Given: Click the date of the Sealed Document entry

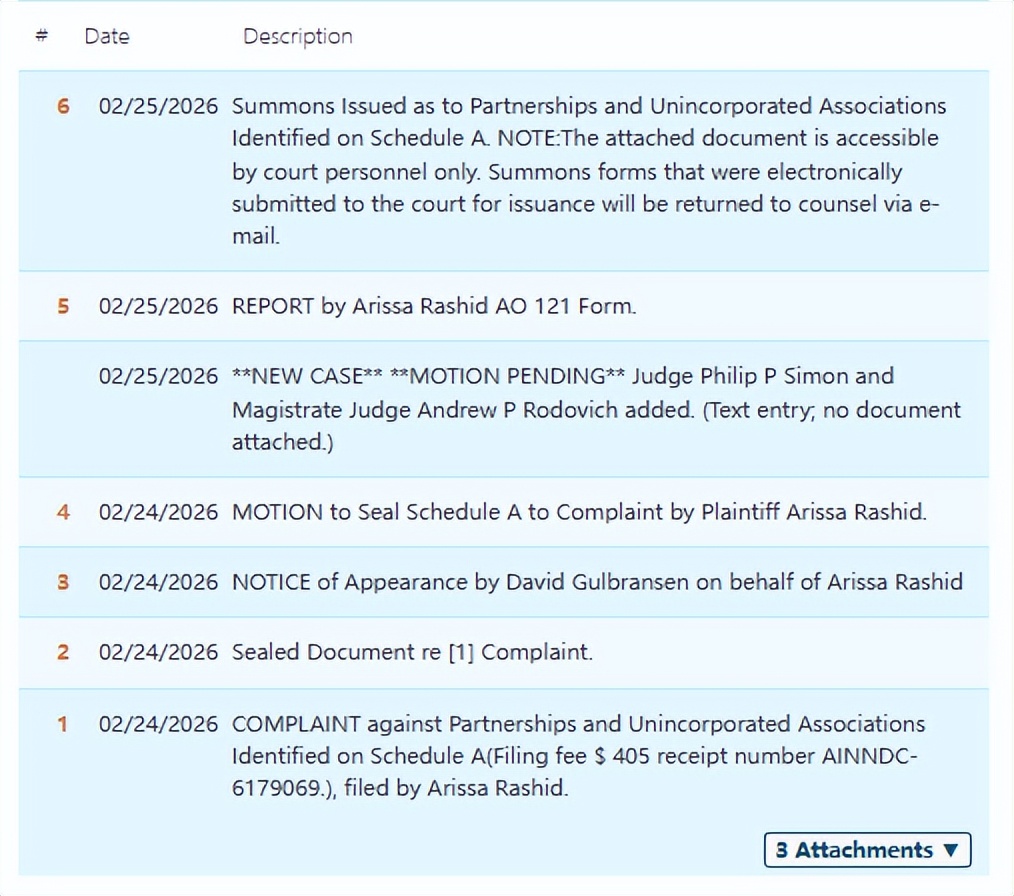Looking at the screenshot, I should click(158, 652).
